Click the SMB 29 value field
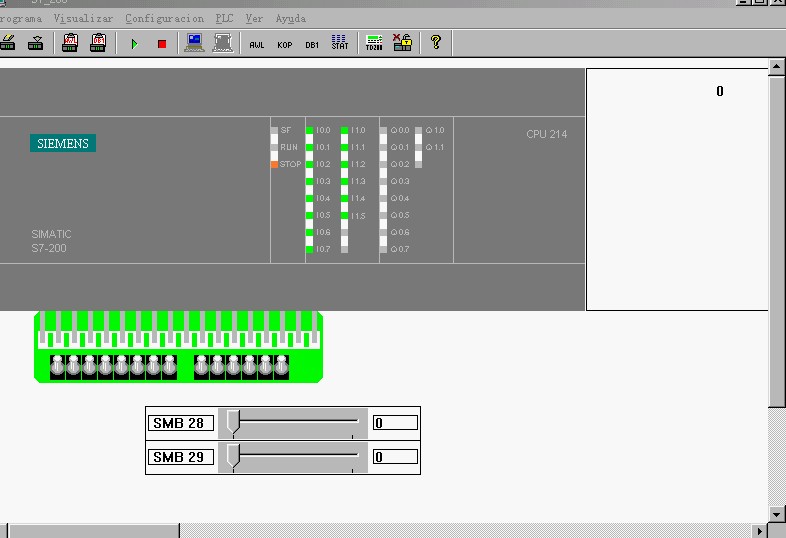The image size is (786, 538). pyautogui.click(x=395, y=457)
